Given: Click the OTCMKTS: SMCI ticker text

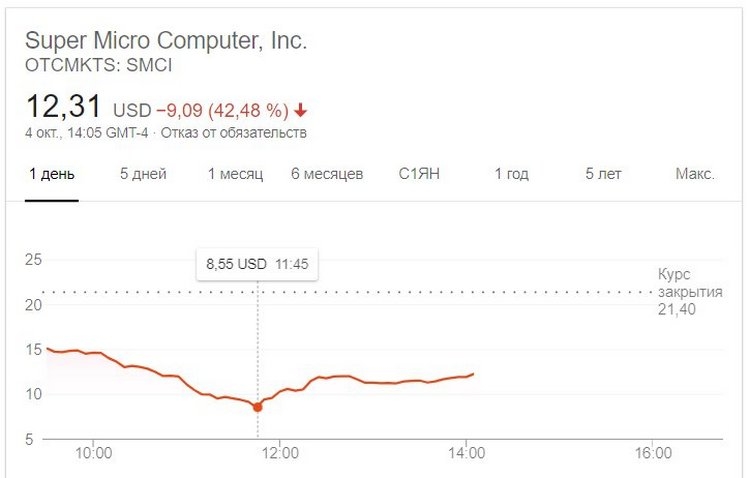Looking at the screenshot, I should tap(99, 65).
